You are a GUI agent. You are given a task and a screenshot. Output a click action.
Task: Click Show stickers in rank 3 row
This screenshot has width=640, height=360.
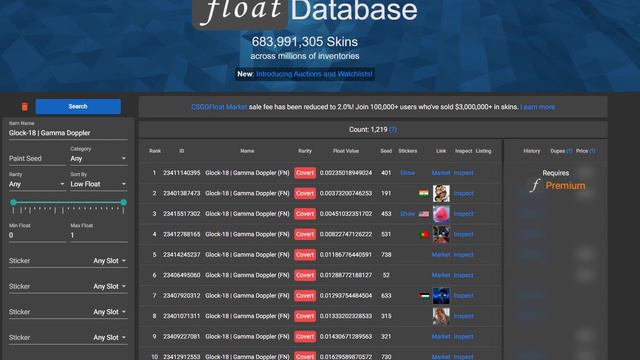pyautogui.click(x=407, y=214)
